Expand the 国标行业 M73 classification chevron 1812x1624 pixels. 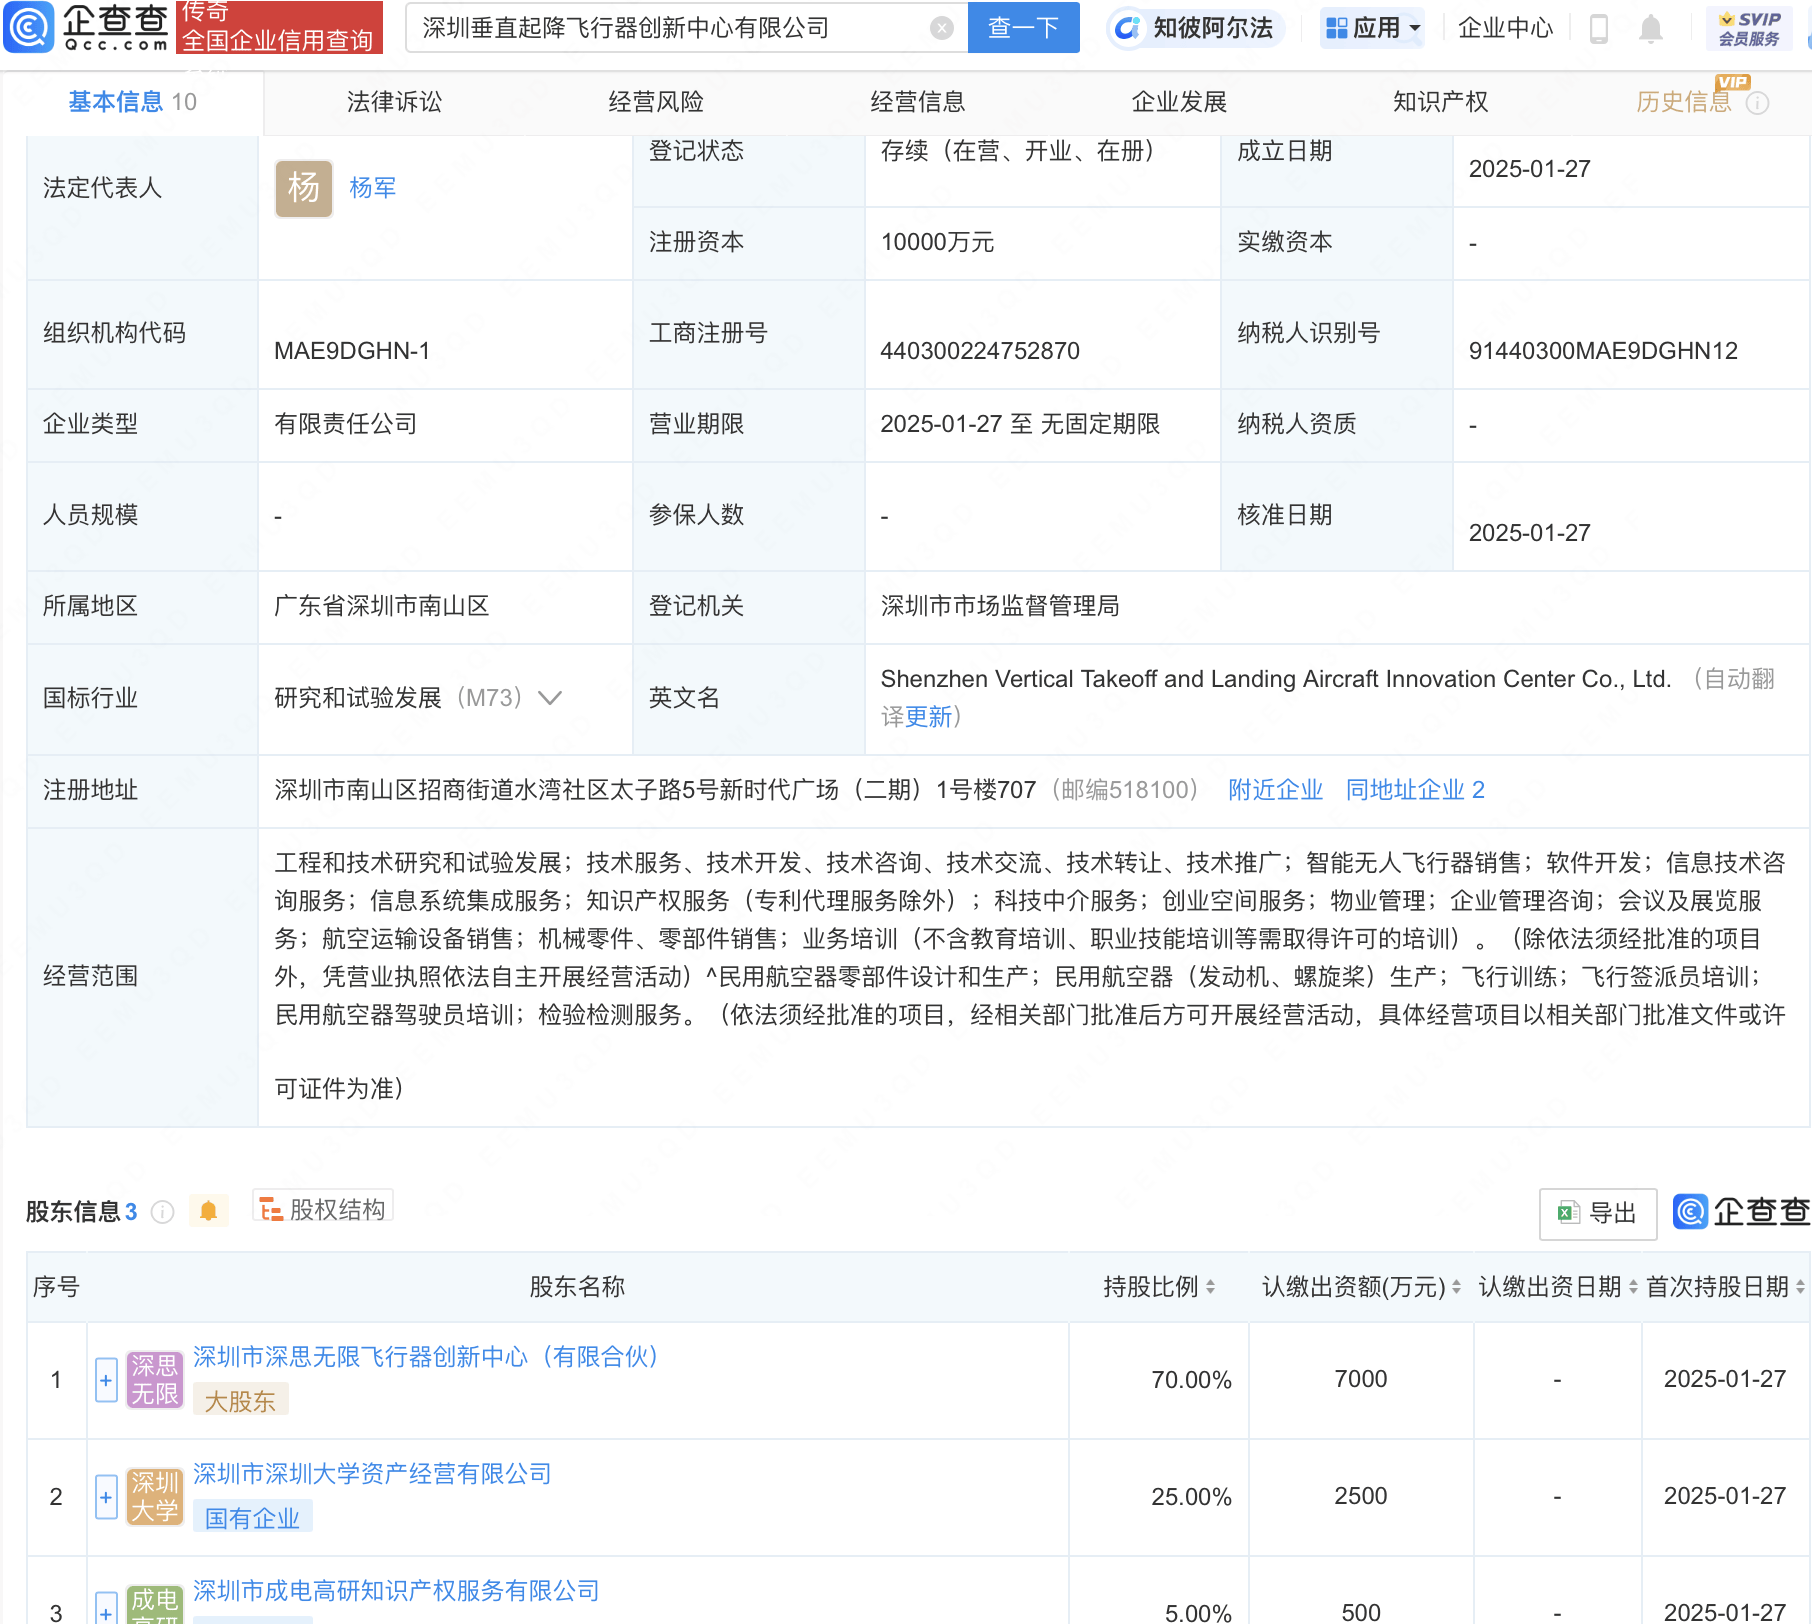[551, 698]
